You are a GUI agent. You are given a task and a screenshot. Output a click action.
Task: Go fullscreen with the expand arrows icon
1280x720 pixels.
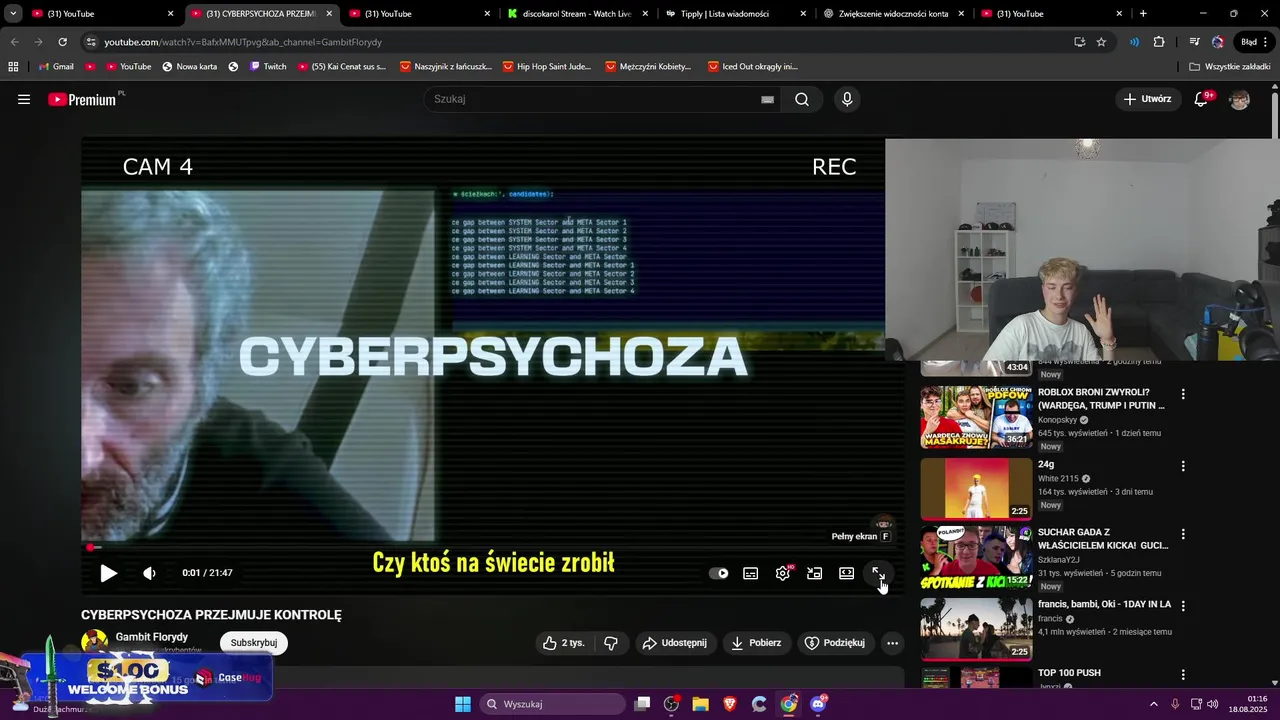(x=878, y=573)
